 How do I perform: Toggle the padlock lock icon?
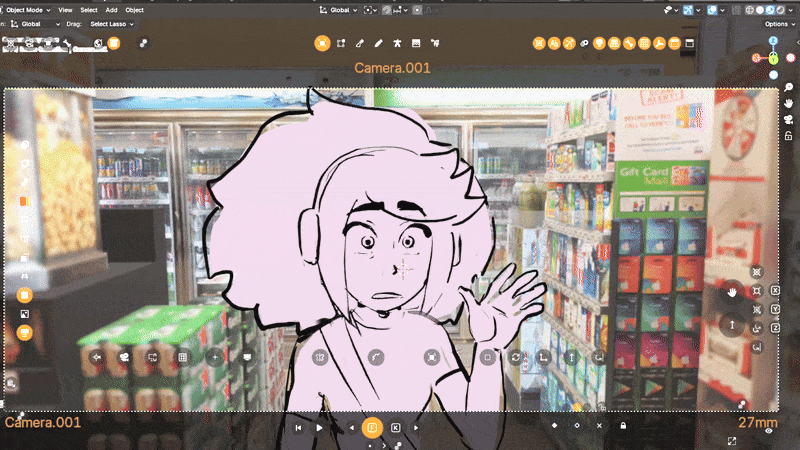(623, 425)
